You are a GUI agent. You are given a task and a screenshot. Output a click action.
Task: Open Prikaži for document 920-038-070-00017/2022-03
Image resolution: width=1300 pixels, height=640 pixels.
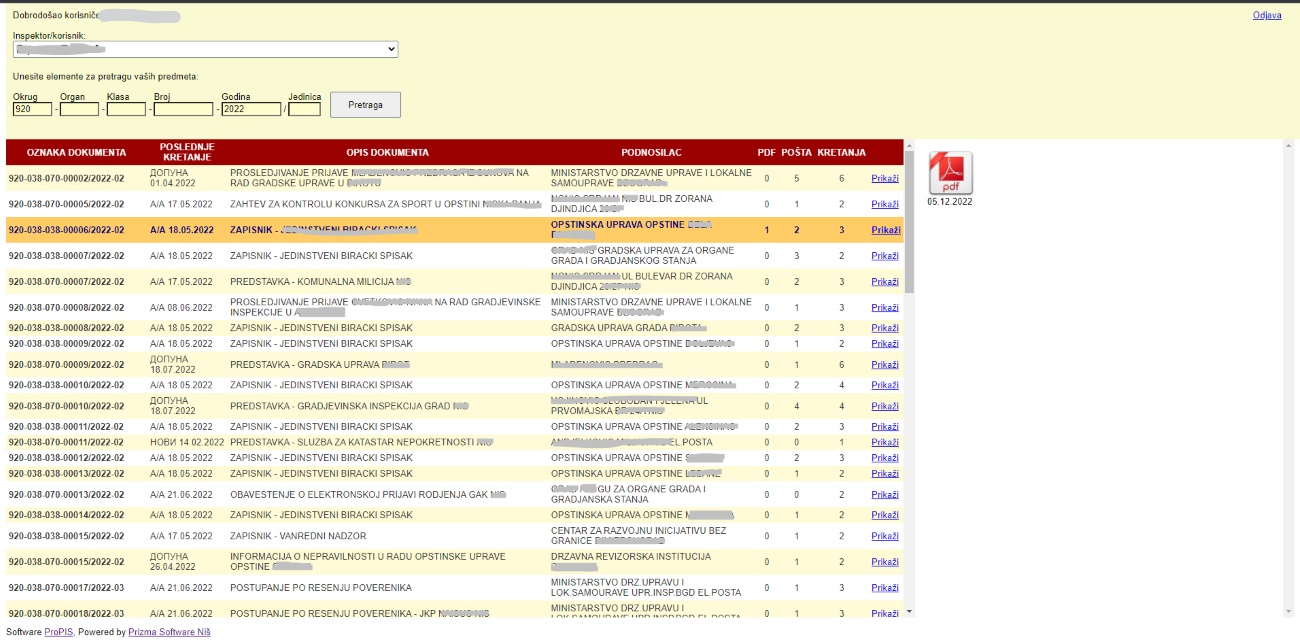885,588
